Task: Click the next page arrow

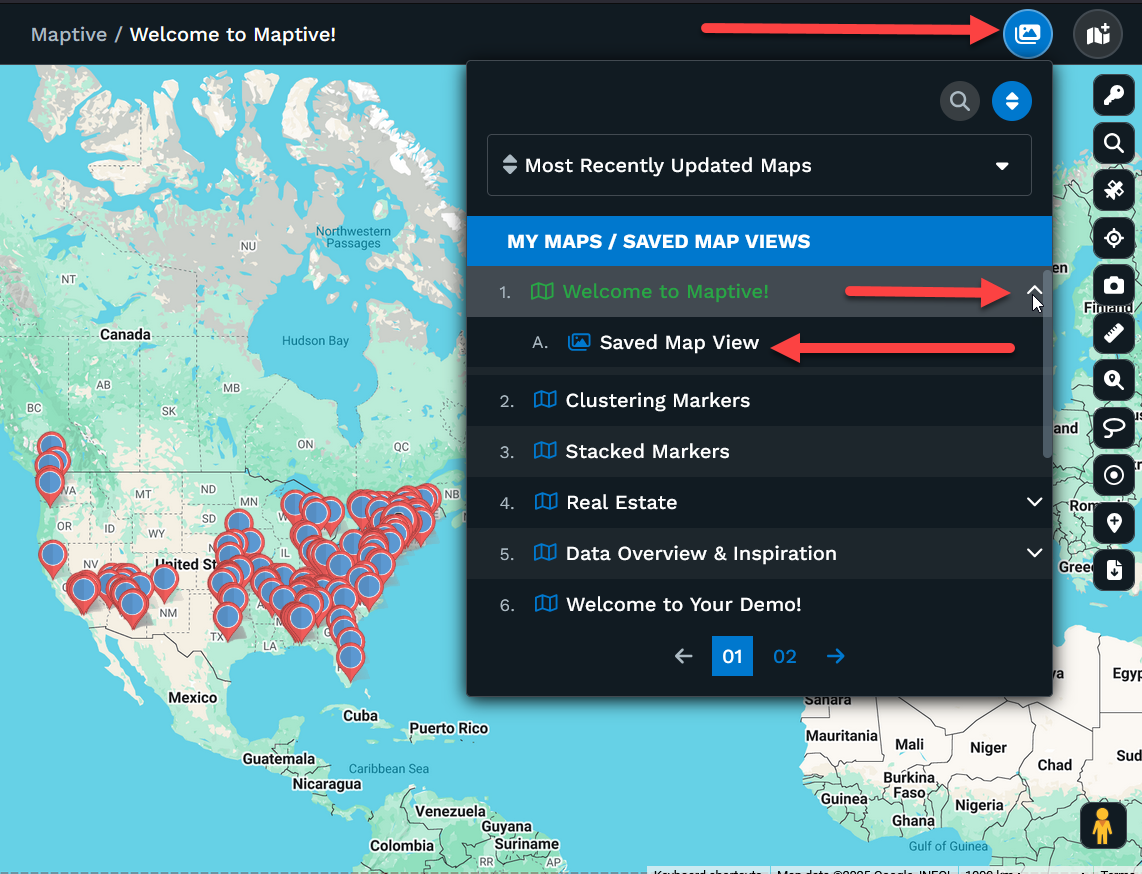Action: coord(835,656)
